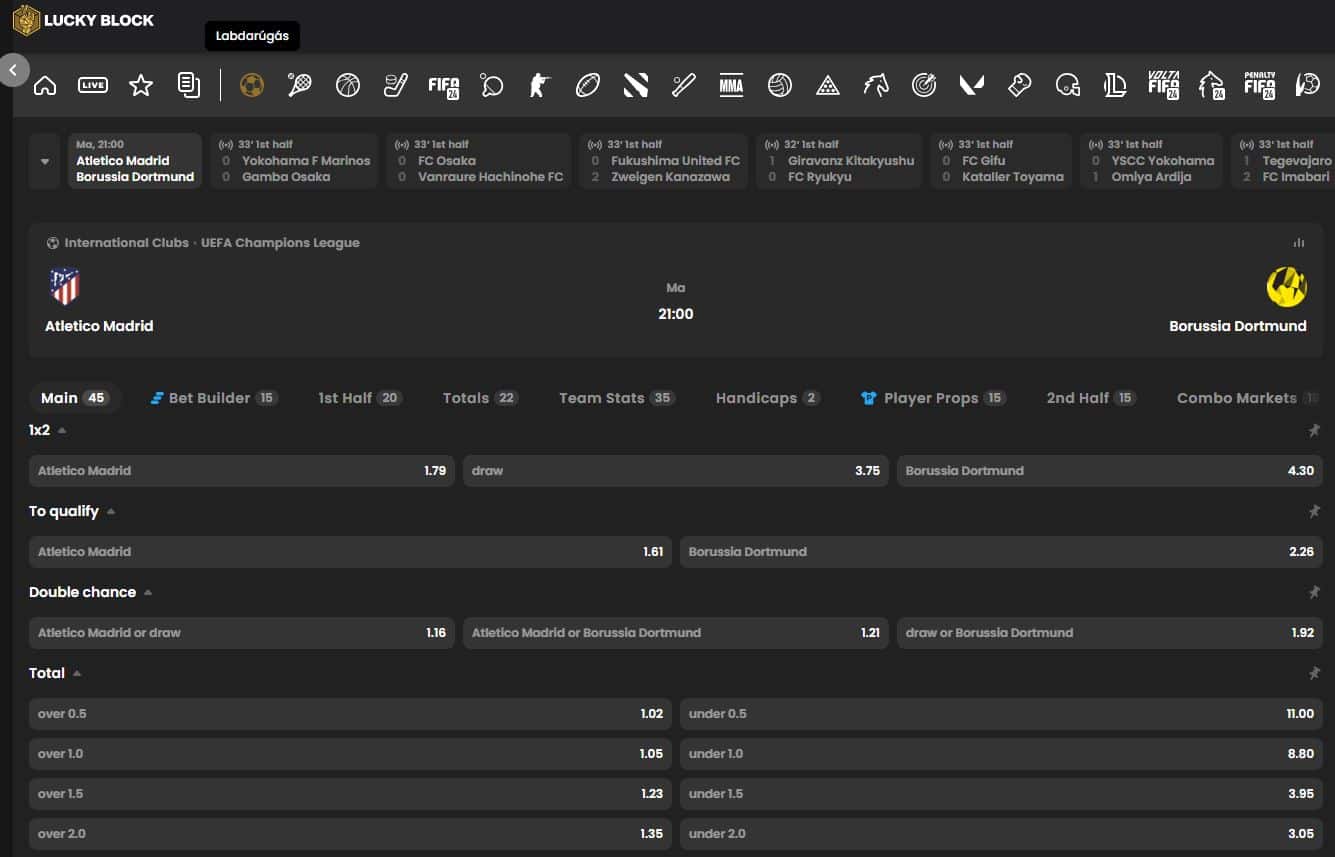Select the American football sport icon
Viewport: 1335px width, 857px height.
click(x=588, y=85)
